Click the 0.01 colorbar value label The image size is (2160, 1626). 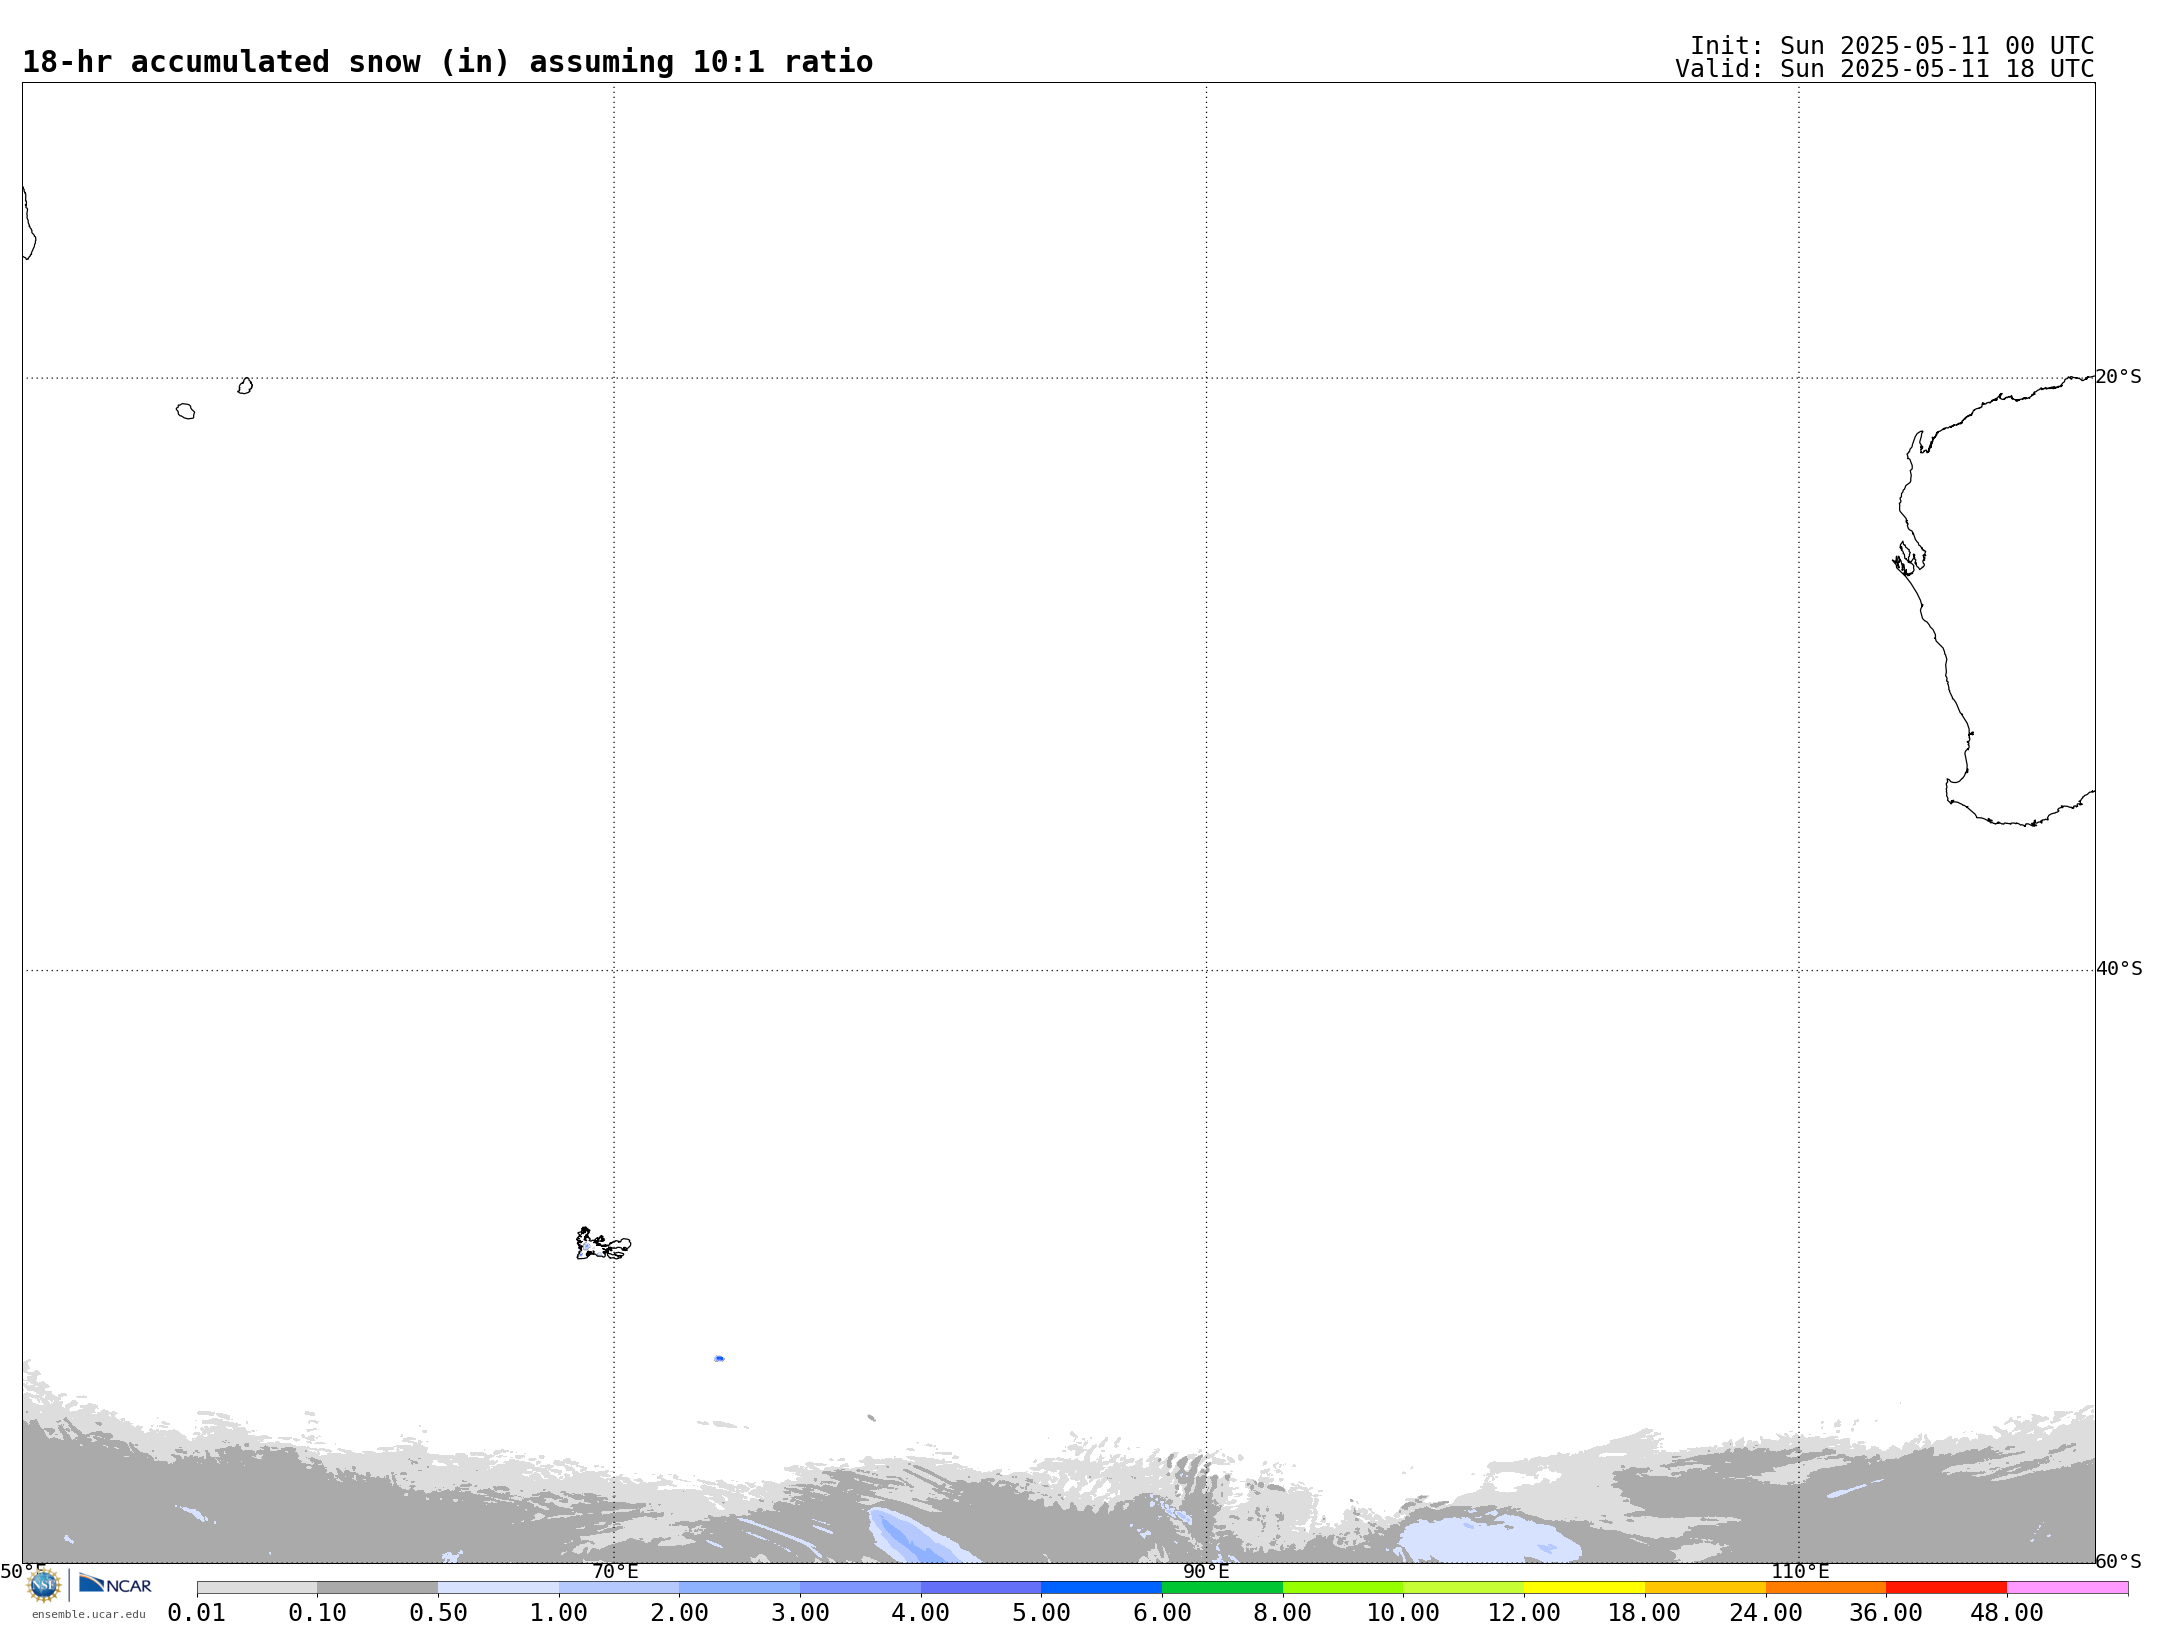click(x=196, y=1612)
